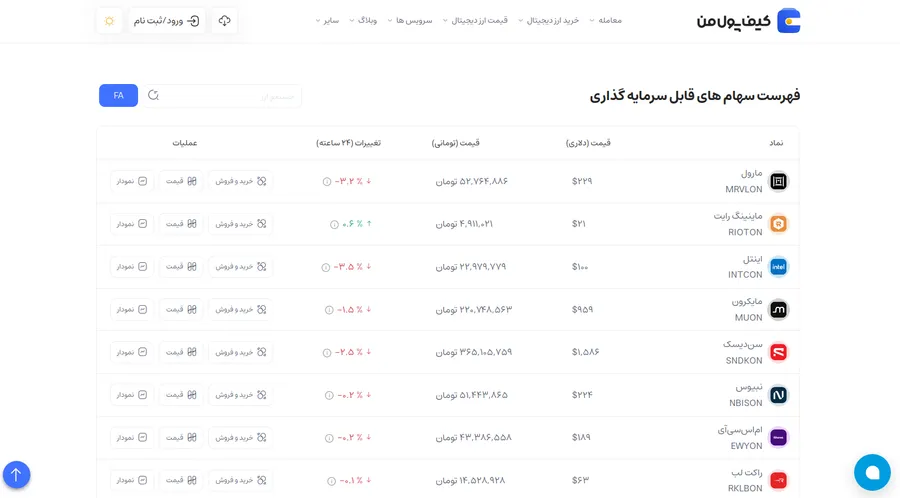Click خرید و فروش for MUON
The height and width of the screenshot is (498, 900).
pos(240,309)
